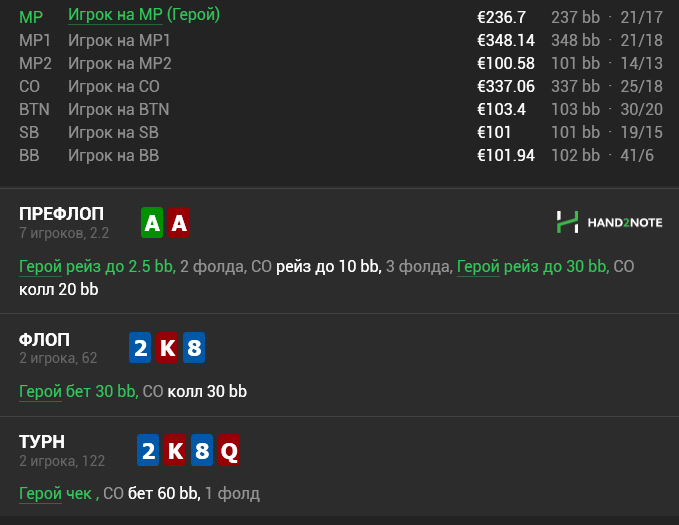Select the red King card on the flop
Viewport: 679px width, 525px height.
point(168,348)
